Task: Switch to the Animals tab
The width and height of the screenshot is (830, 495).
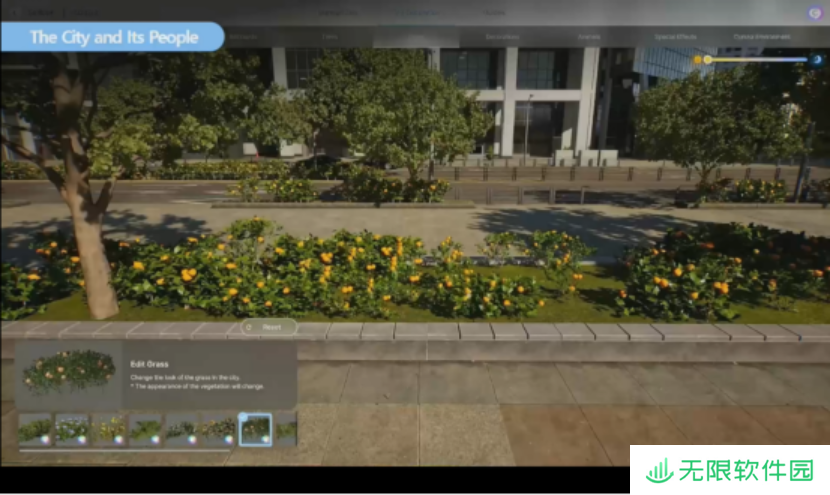Action: (x=589, y=37)
